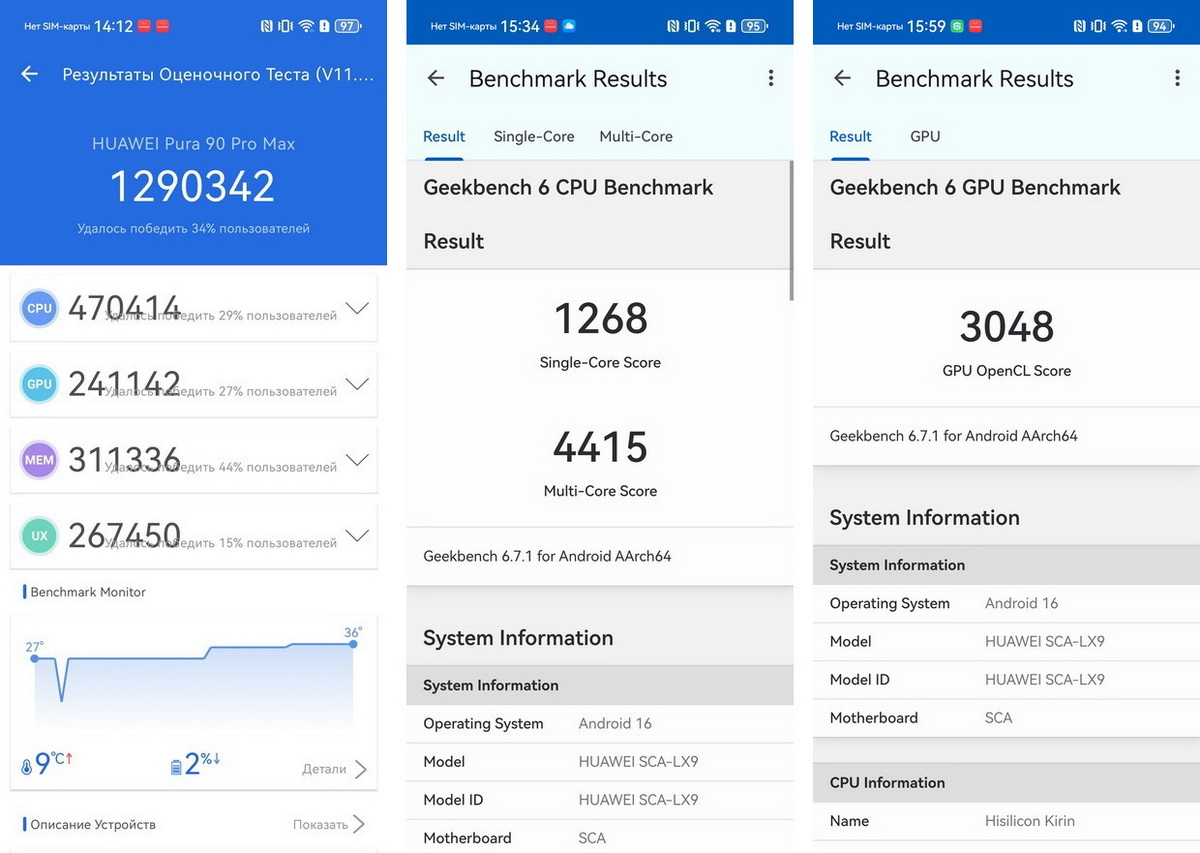This screenshot has height=853, width=1200.
Task: Tap the green notification icon at 15:59
Action: click(956, 26)
